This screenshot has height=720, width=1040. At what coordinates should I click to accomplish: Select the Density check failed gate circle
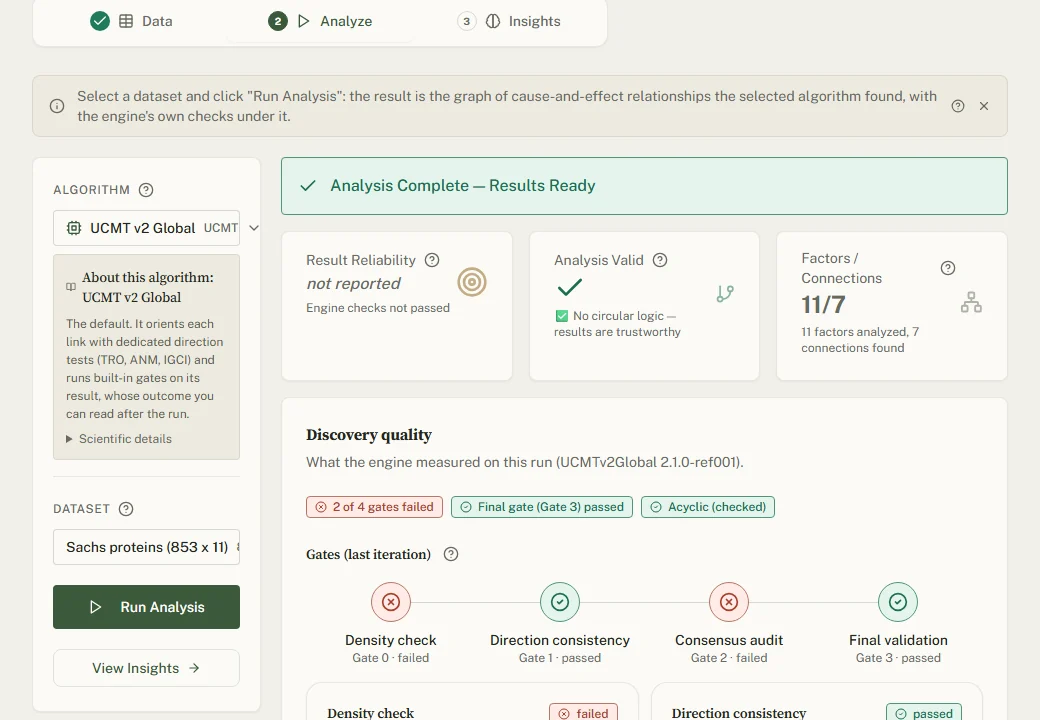[391, 602]
